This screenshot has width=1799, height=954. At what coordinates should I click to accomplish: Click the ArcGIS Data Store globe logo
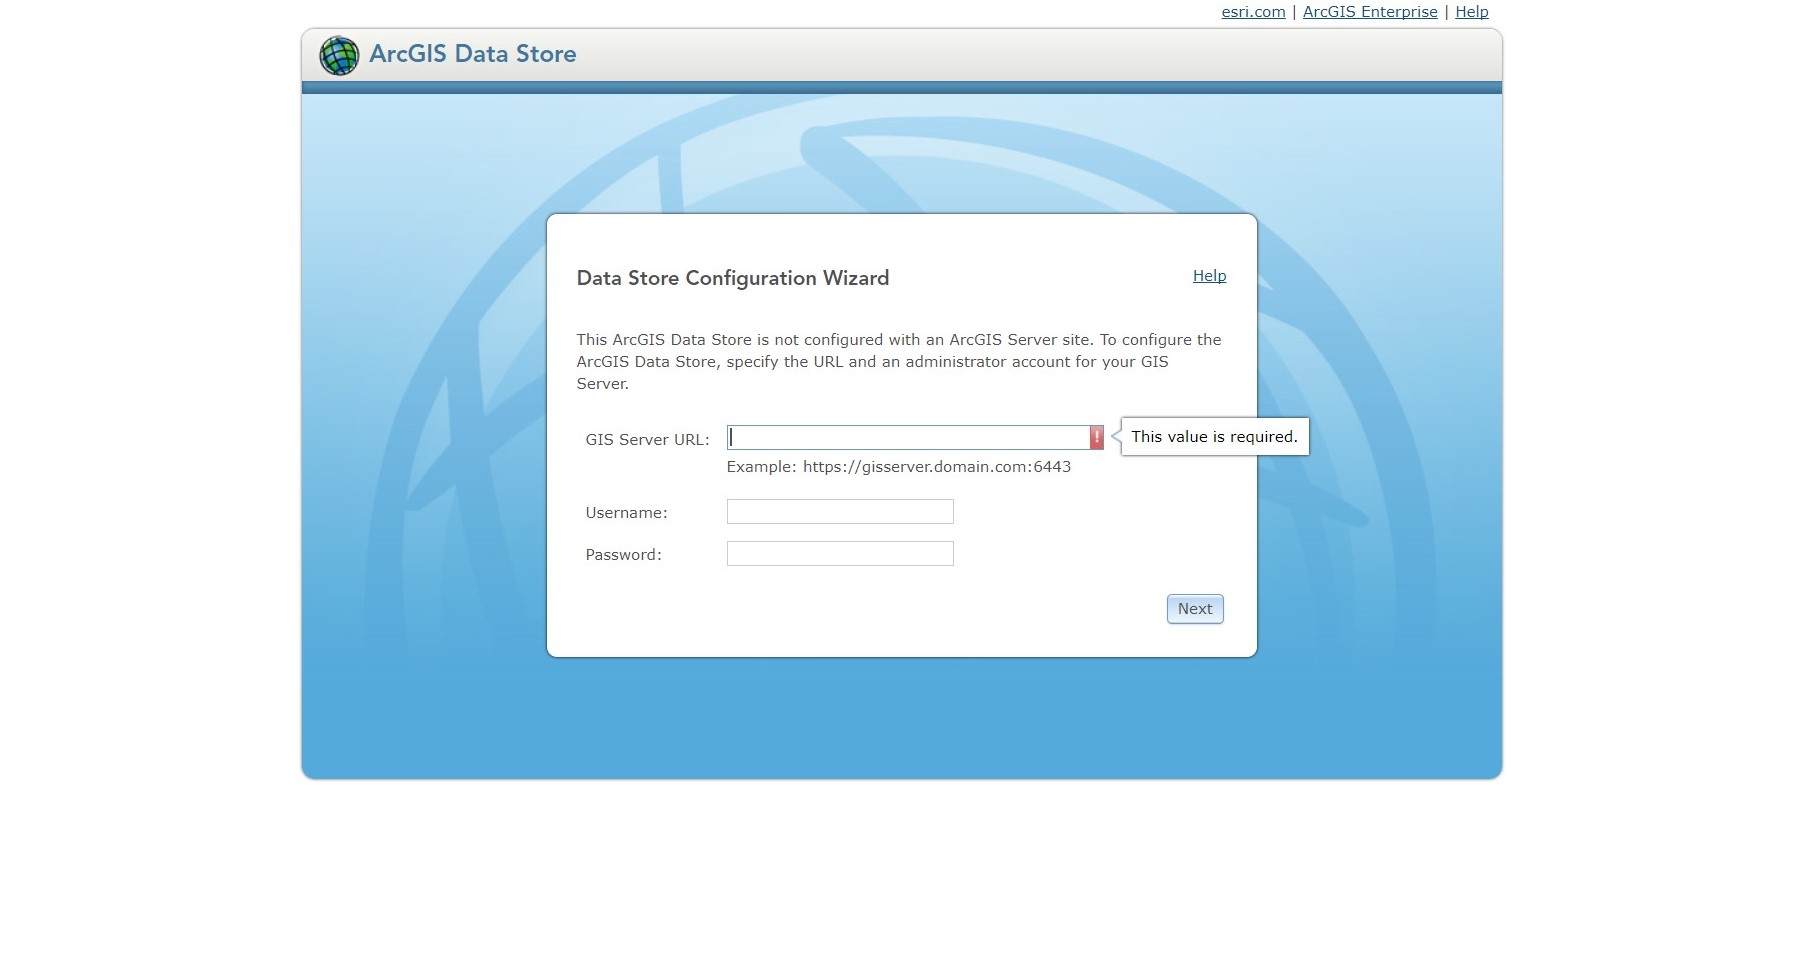point(339,56)
